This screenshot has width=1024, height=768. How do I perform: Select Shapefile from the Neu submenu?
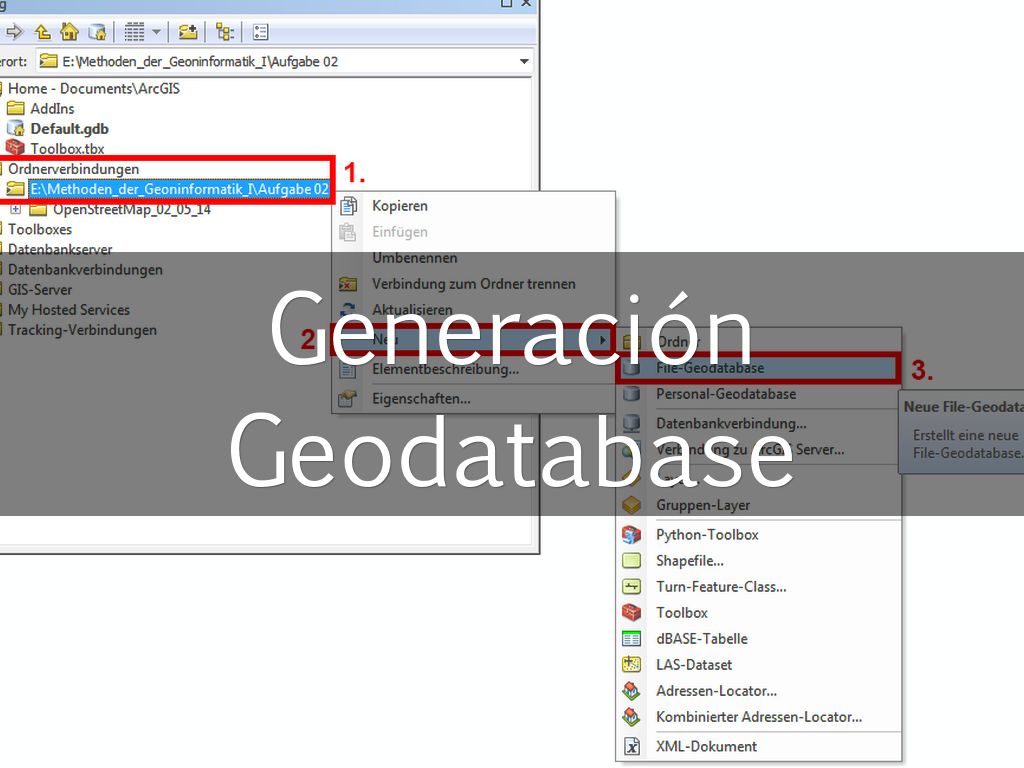689,561
